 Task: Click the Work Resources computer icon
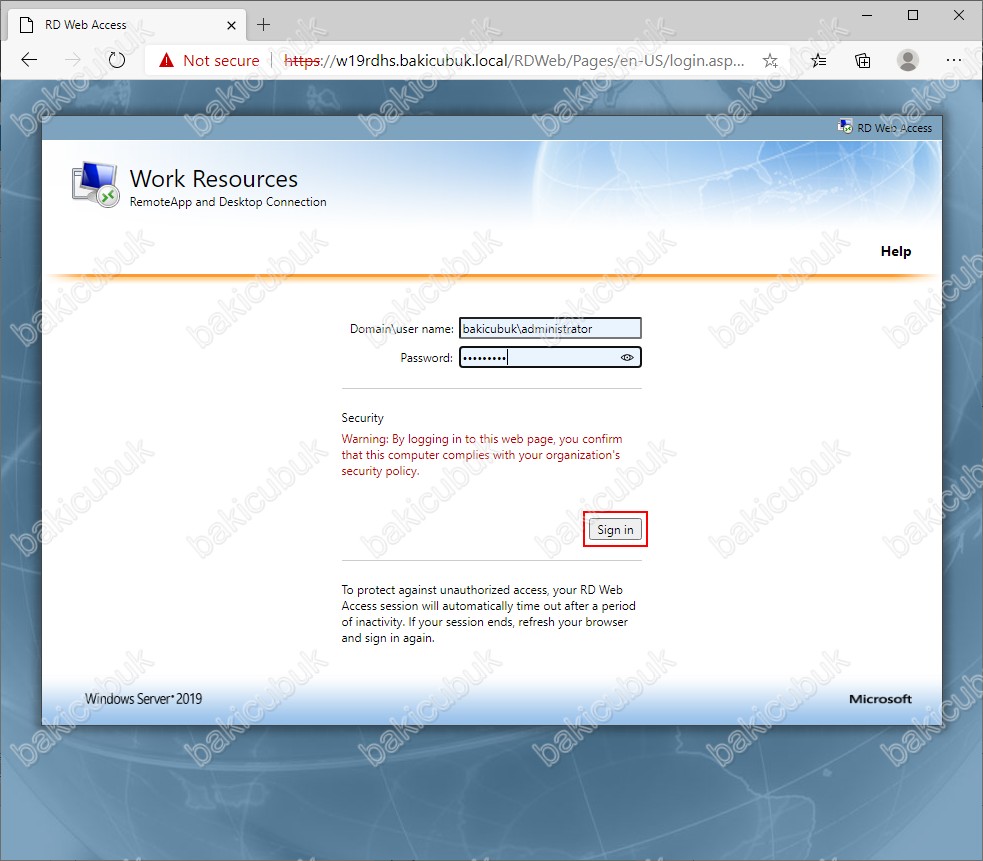click(x=94, y=185)
